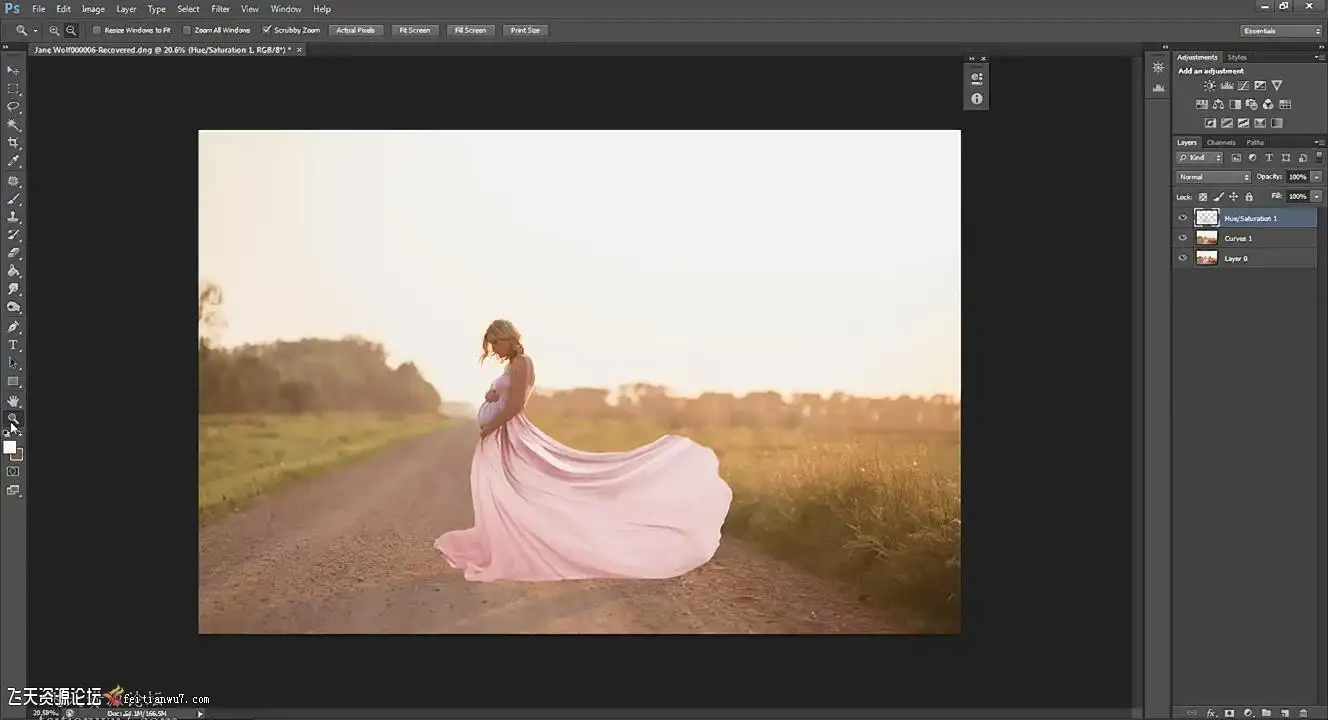Open the Essentials workspace dropdown

[x=1281, y=31]
